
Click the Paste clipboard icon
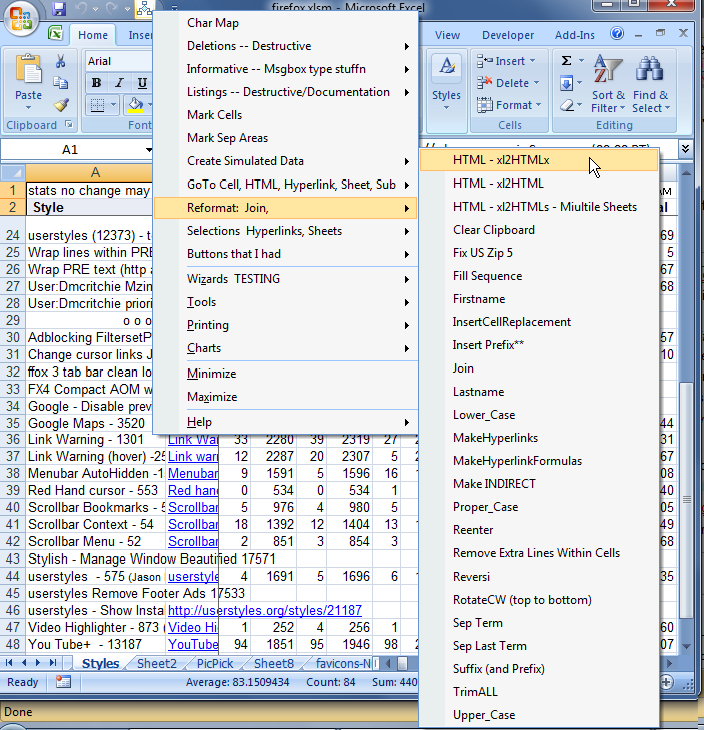pos(28,70)
